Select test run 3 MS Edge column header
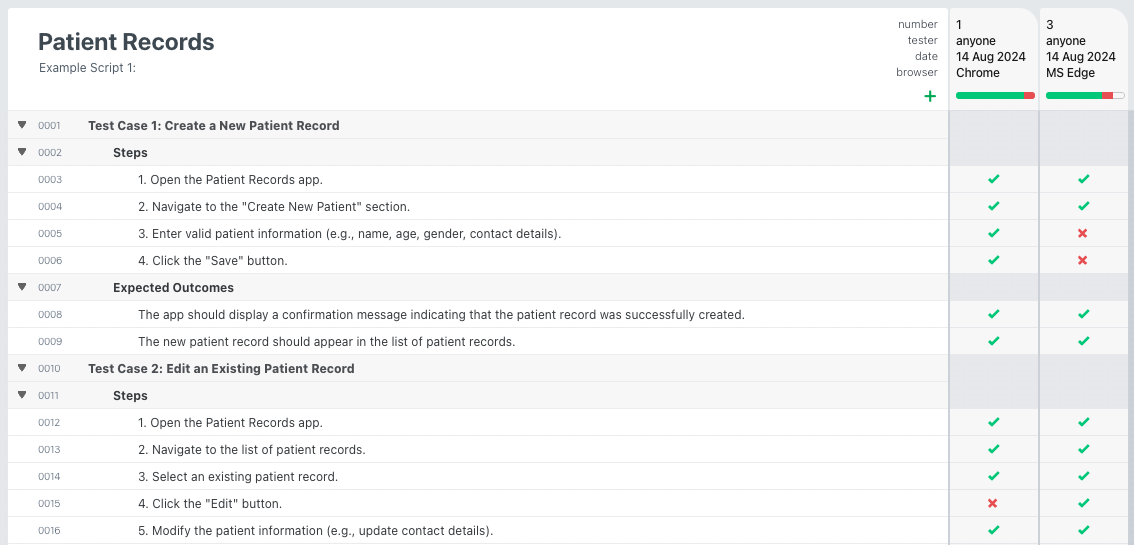This screenshot has width=1134, height=545. [x=1081, y=49]
